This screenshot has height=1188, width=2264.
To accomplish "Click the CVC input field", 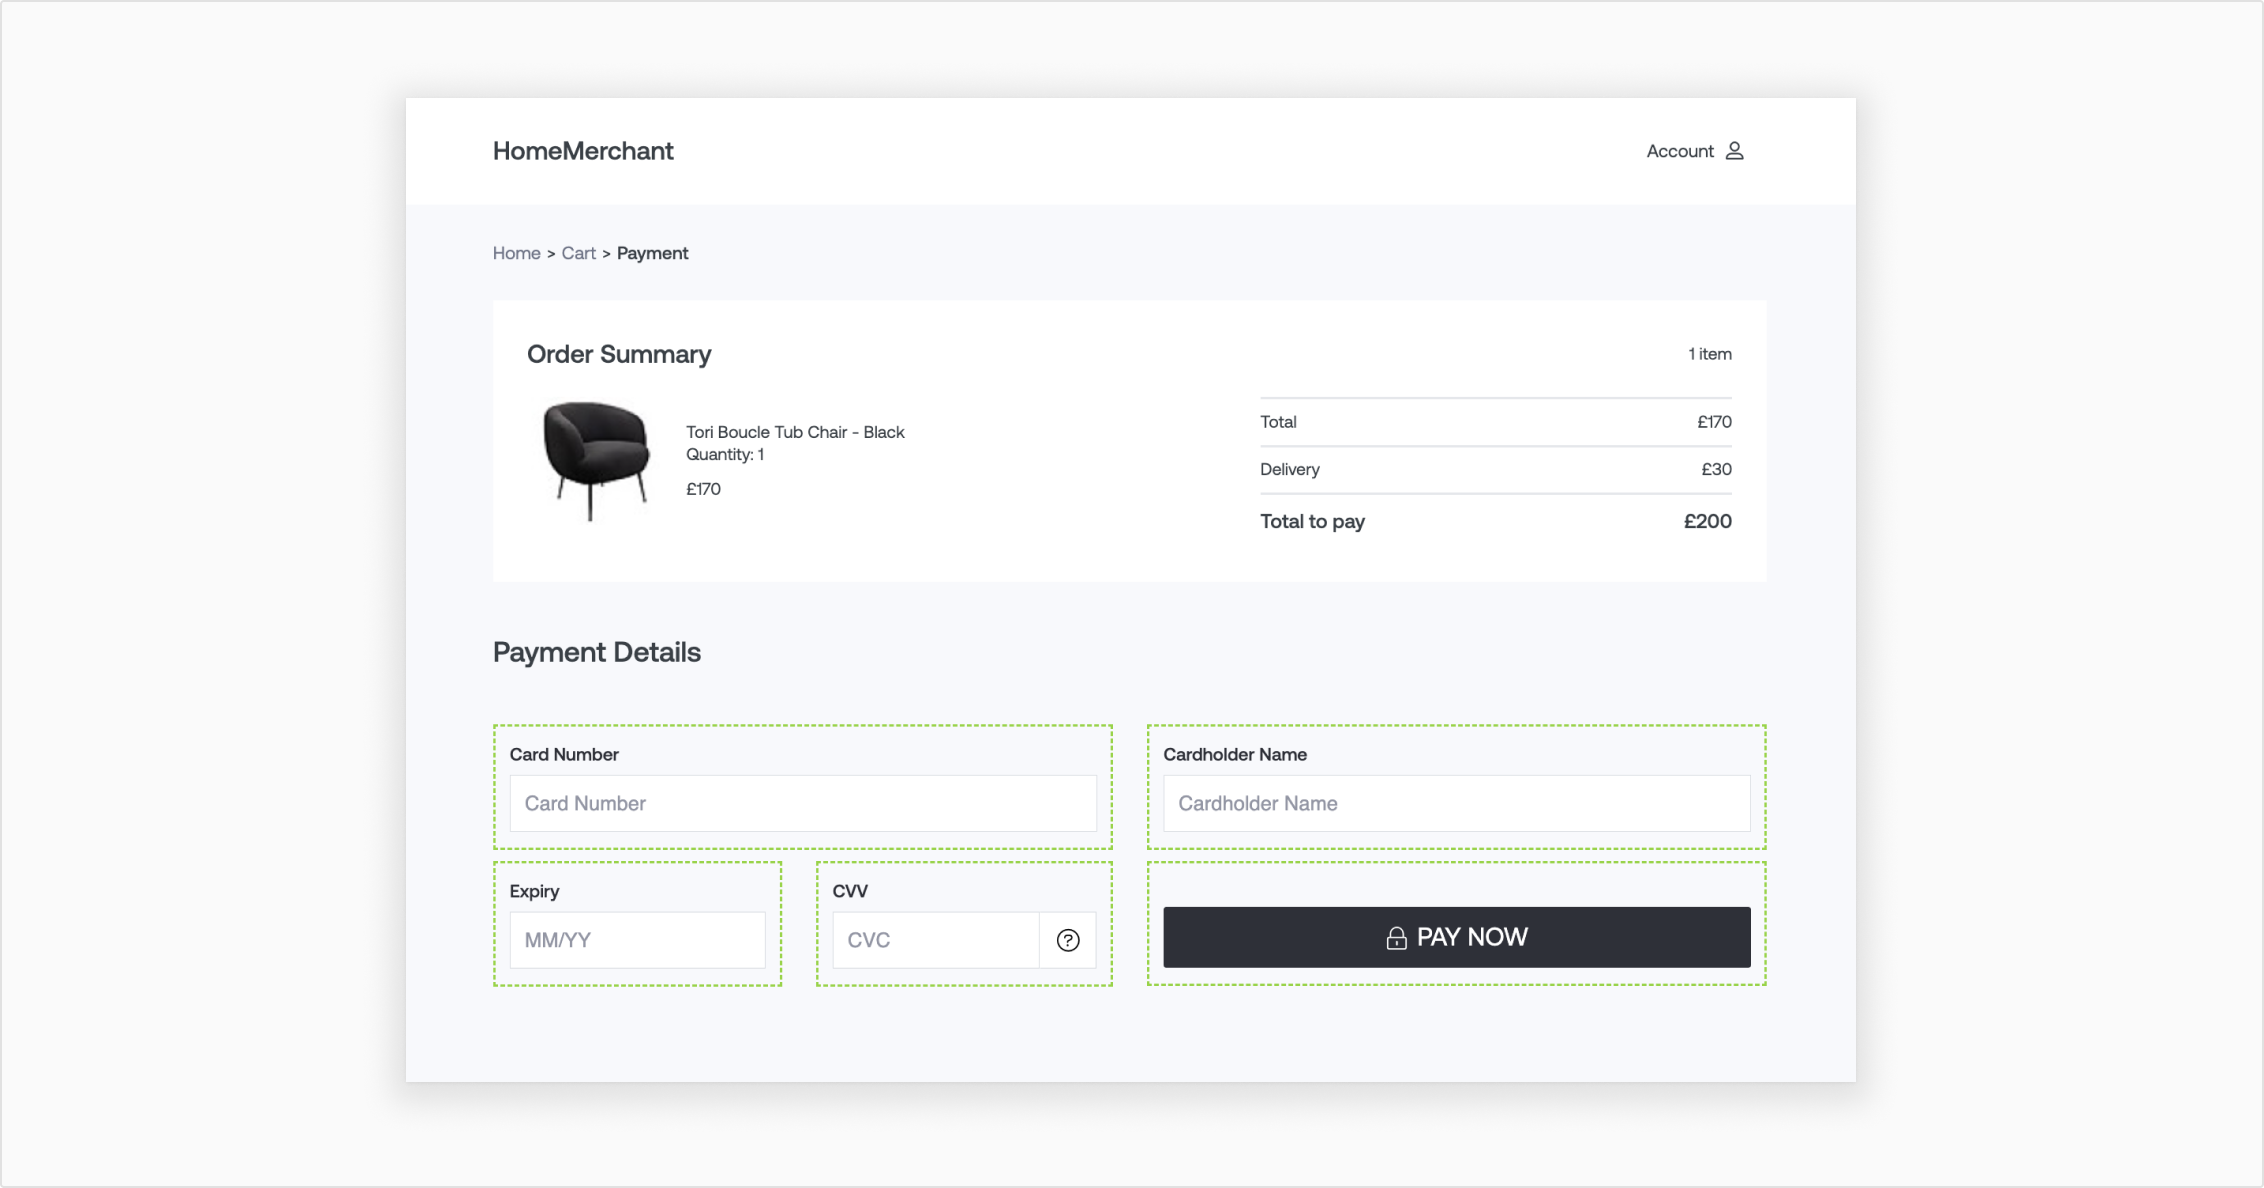I will tap(935, 939).
